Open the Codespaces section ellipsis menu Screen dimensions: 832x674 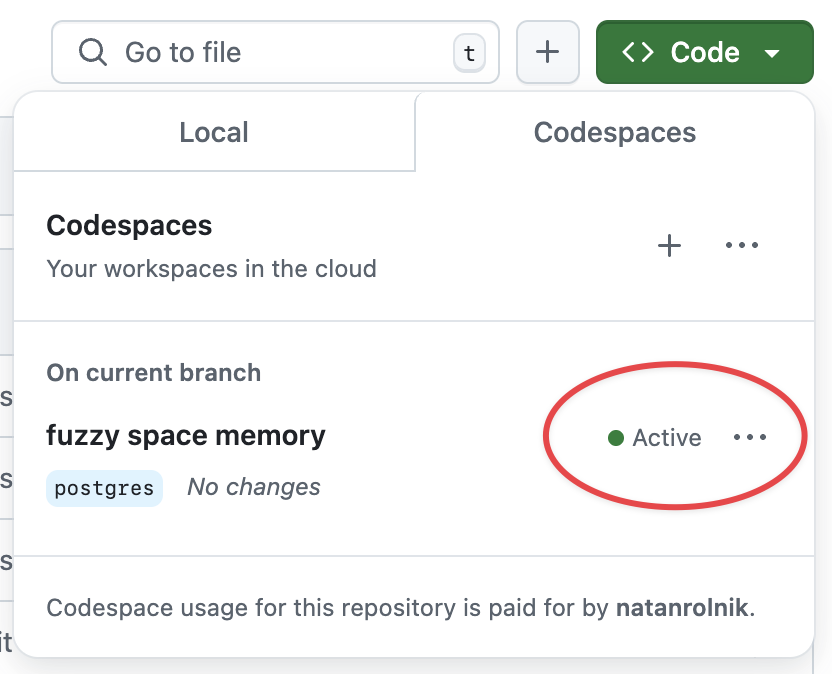coord(742,245)
